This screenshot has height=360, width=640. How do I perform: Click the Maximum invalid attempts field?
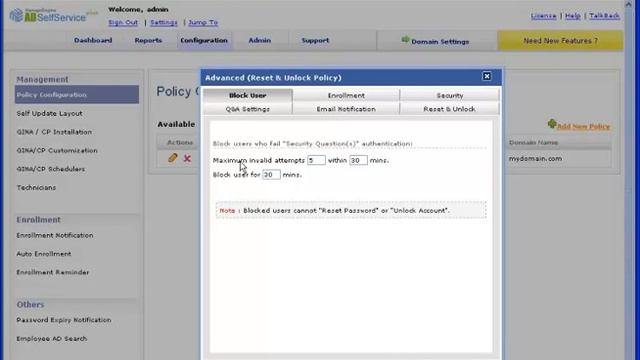pyautogui.click(x=316, y=160)
